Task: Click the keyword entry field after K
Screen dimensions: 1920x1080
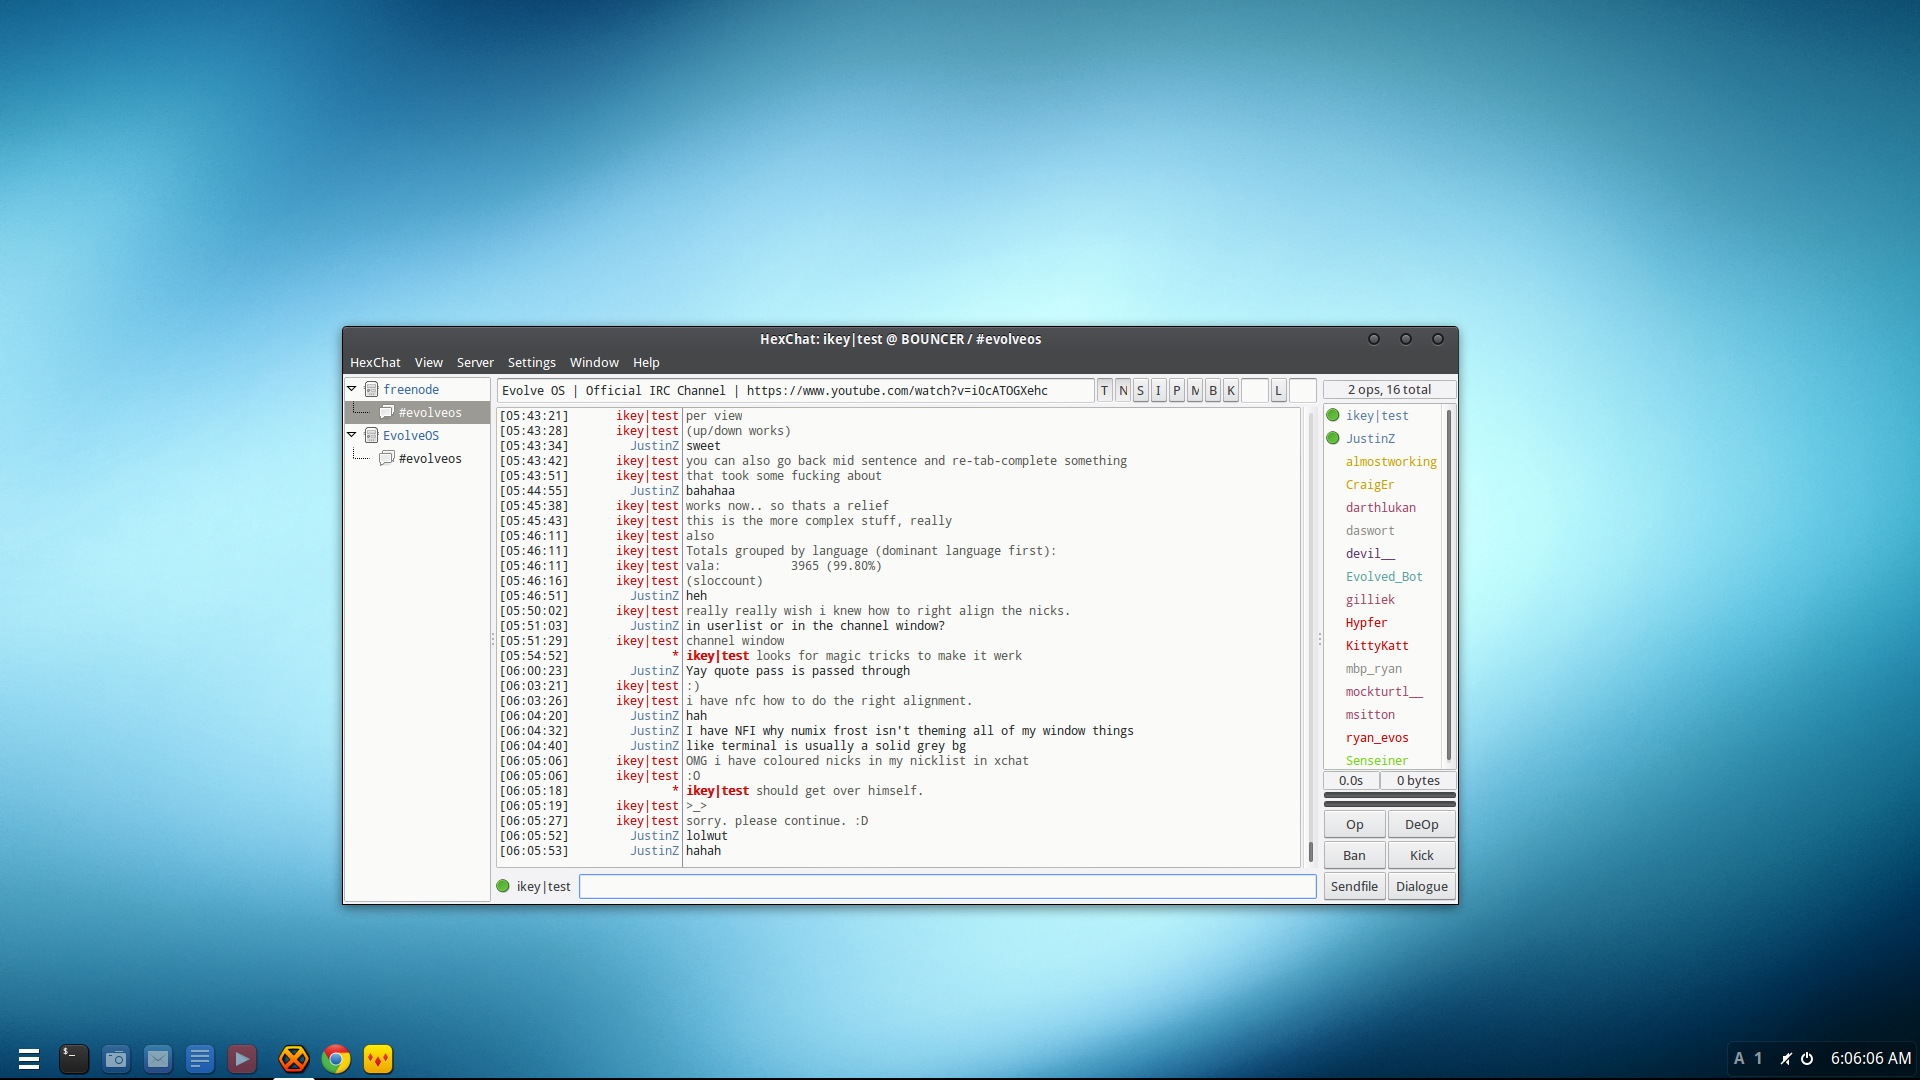Action: pos(1254,390)
